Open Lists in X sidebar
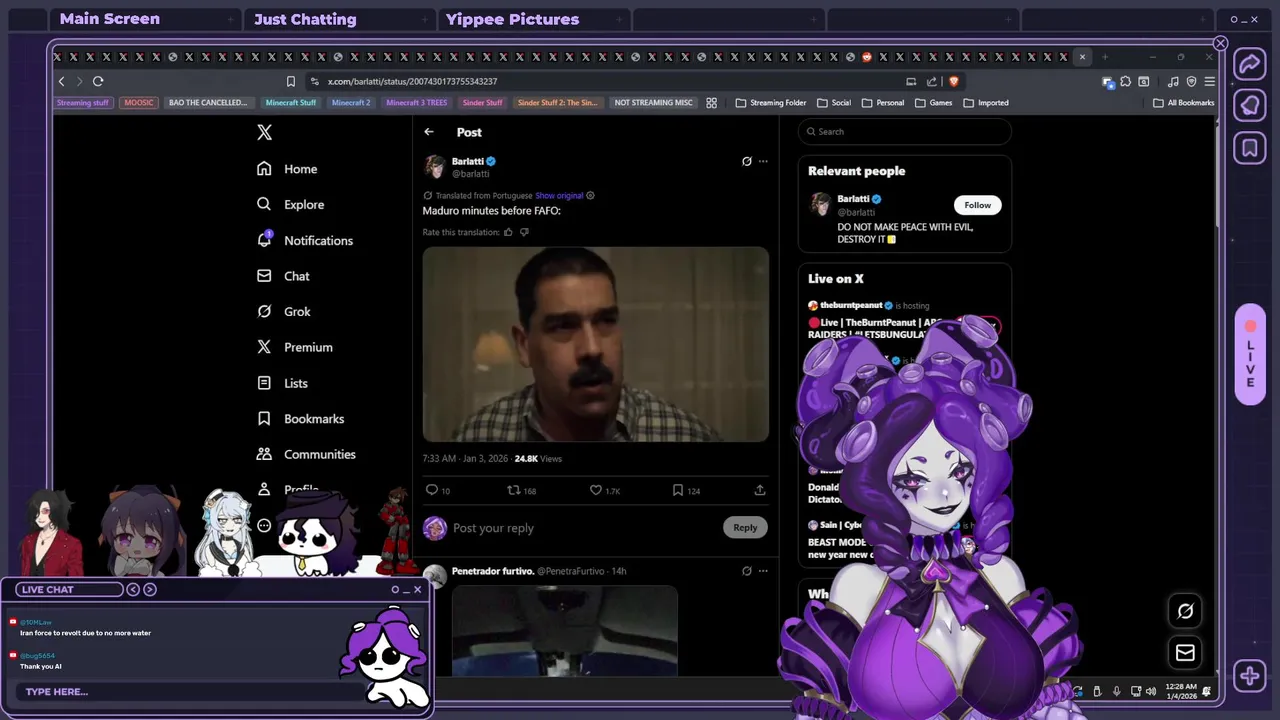The height and width of the screenshot is (720, 1280). pos(282,383)
